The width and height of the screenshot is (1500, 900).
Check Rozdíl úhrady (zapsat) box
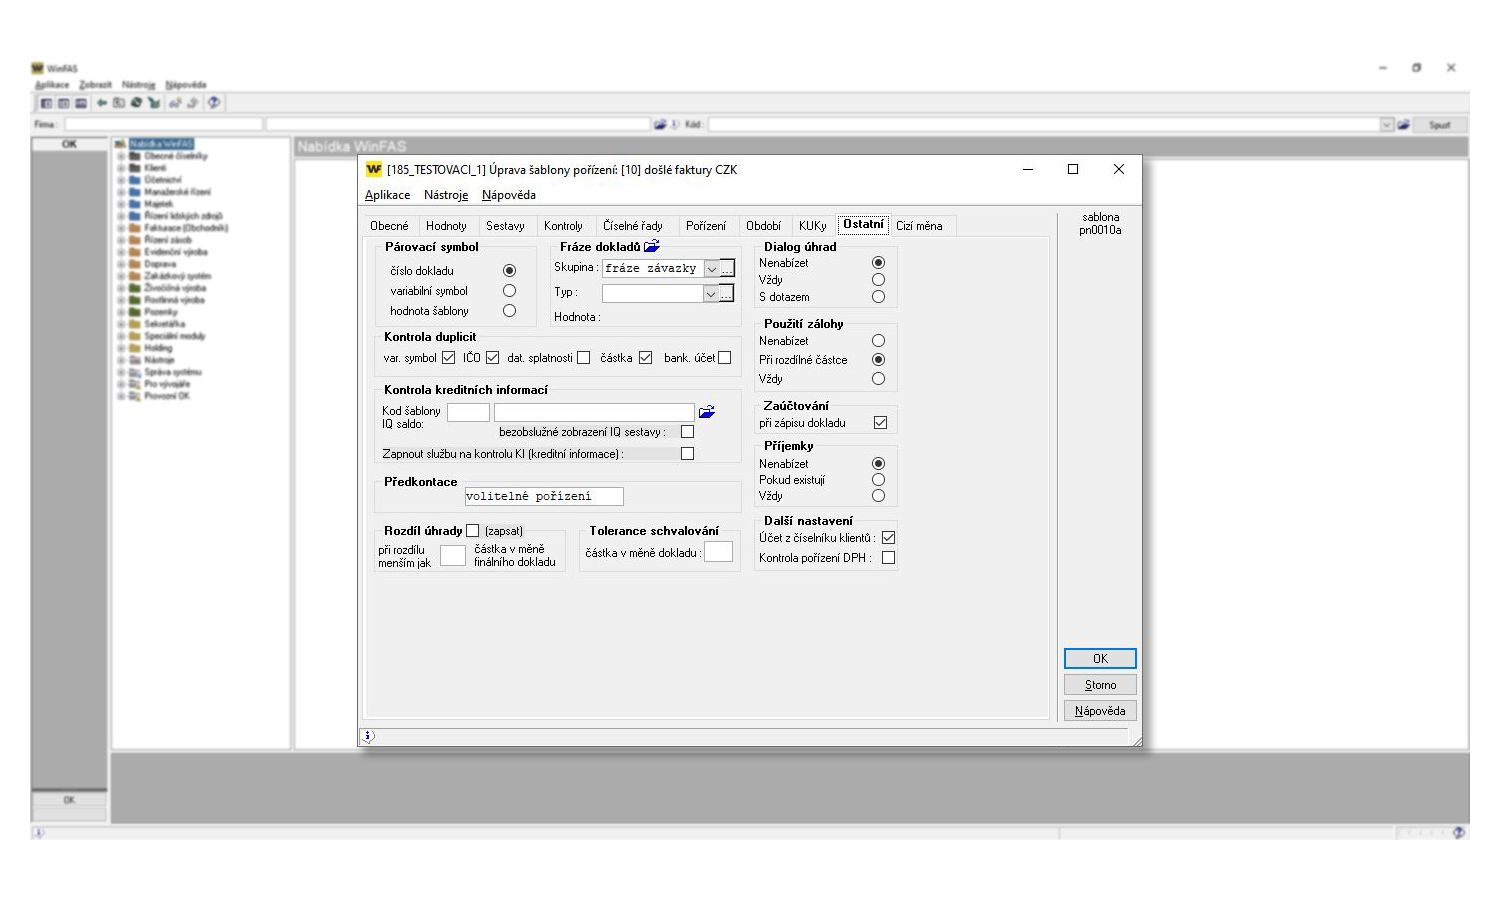point(473,531)
